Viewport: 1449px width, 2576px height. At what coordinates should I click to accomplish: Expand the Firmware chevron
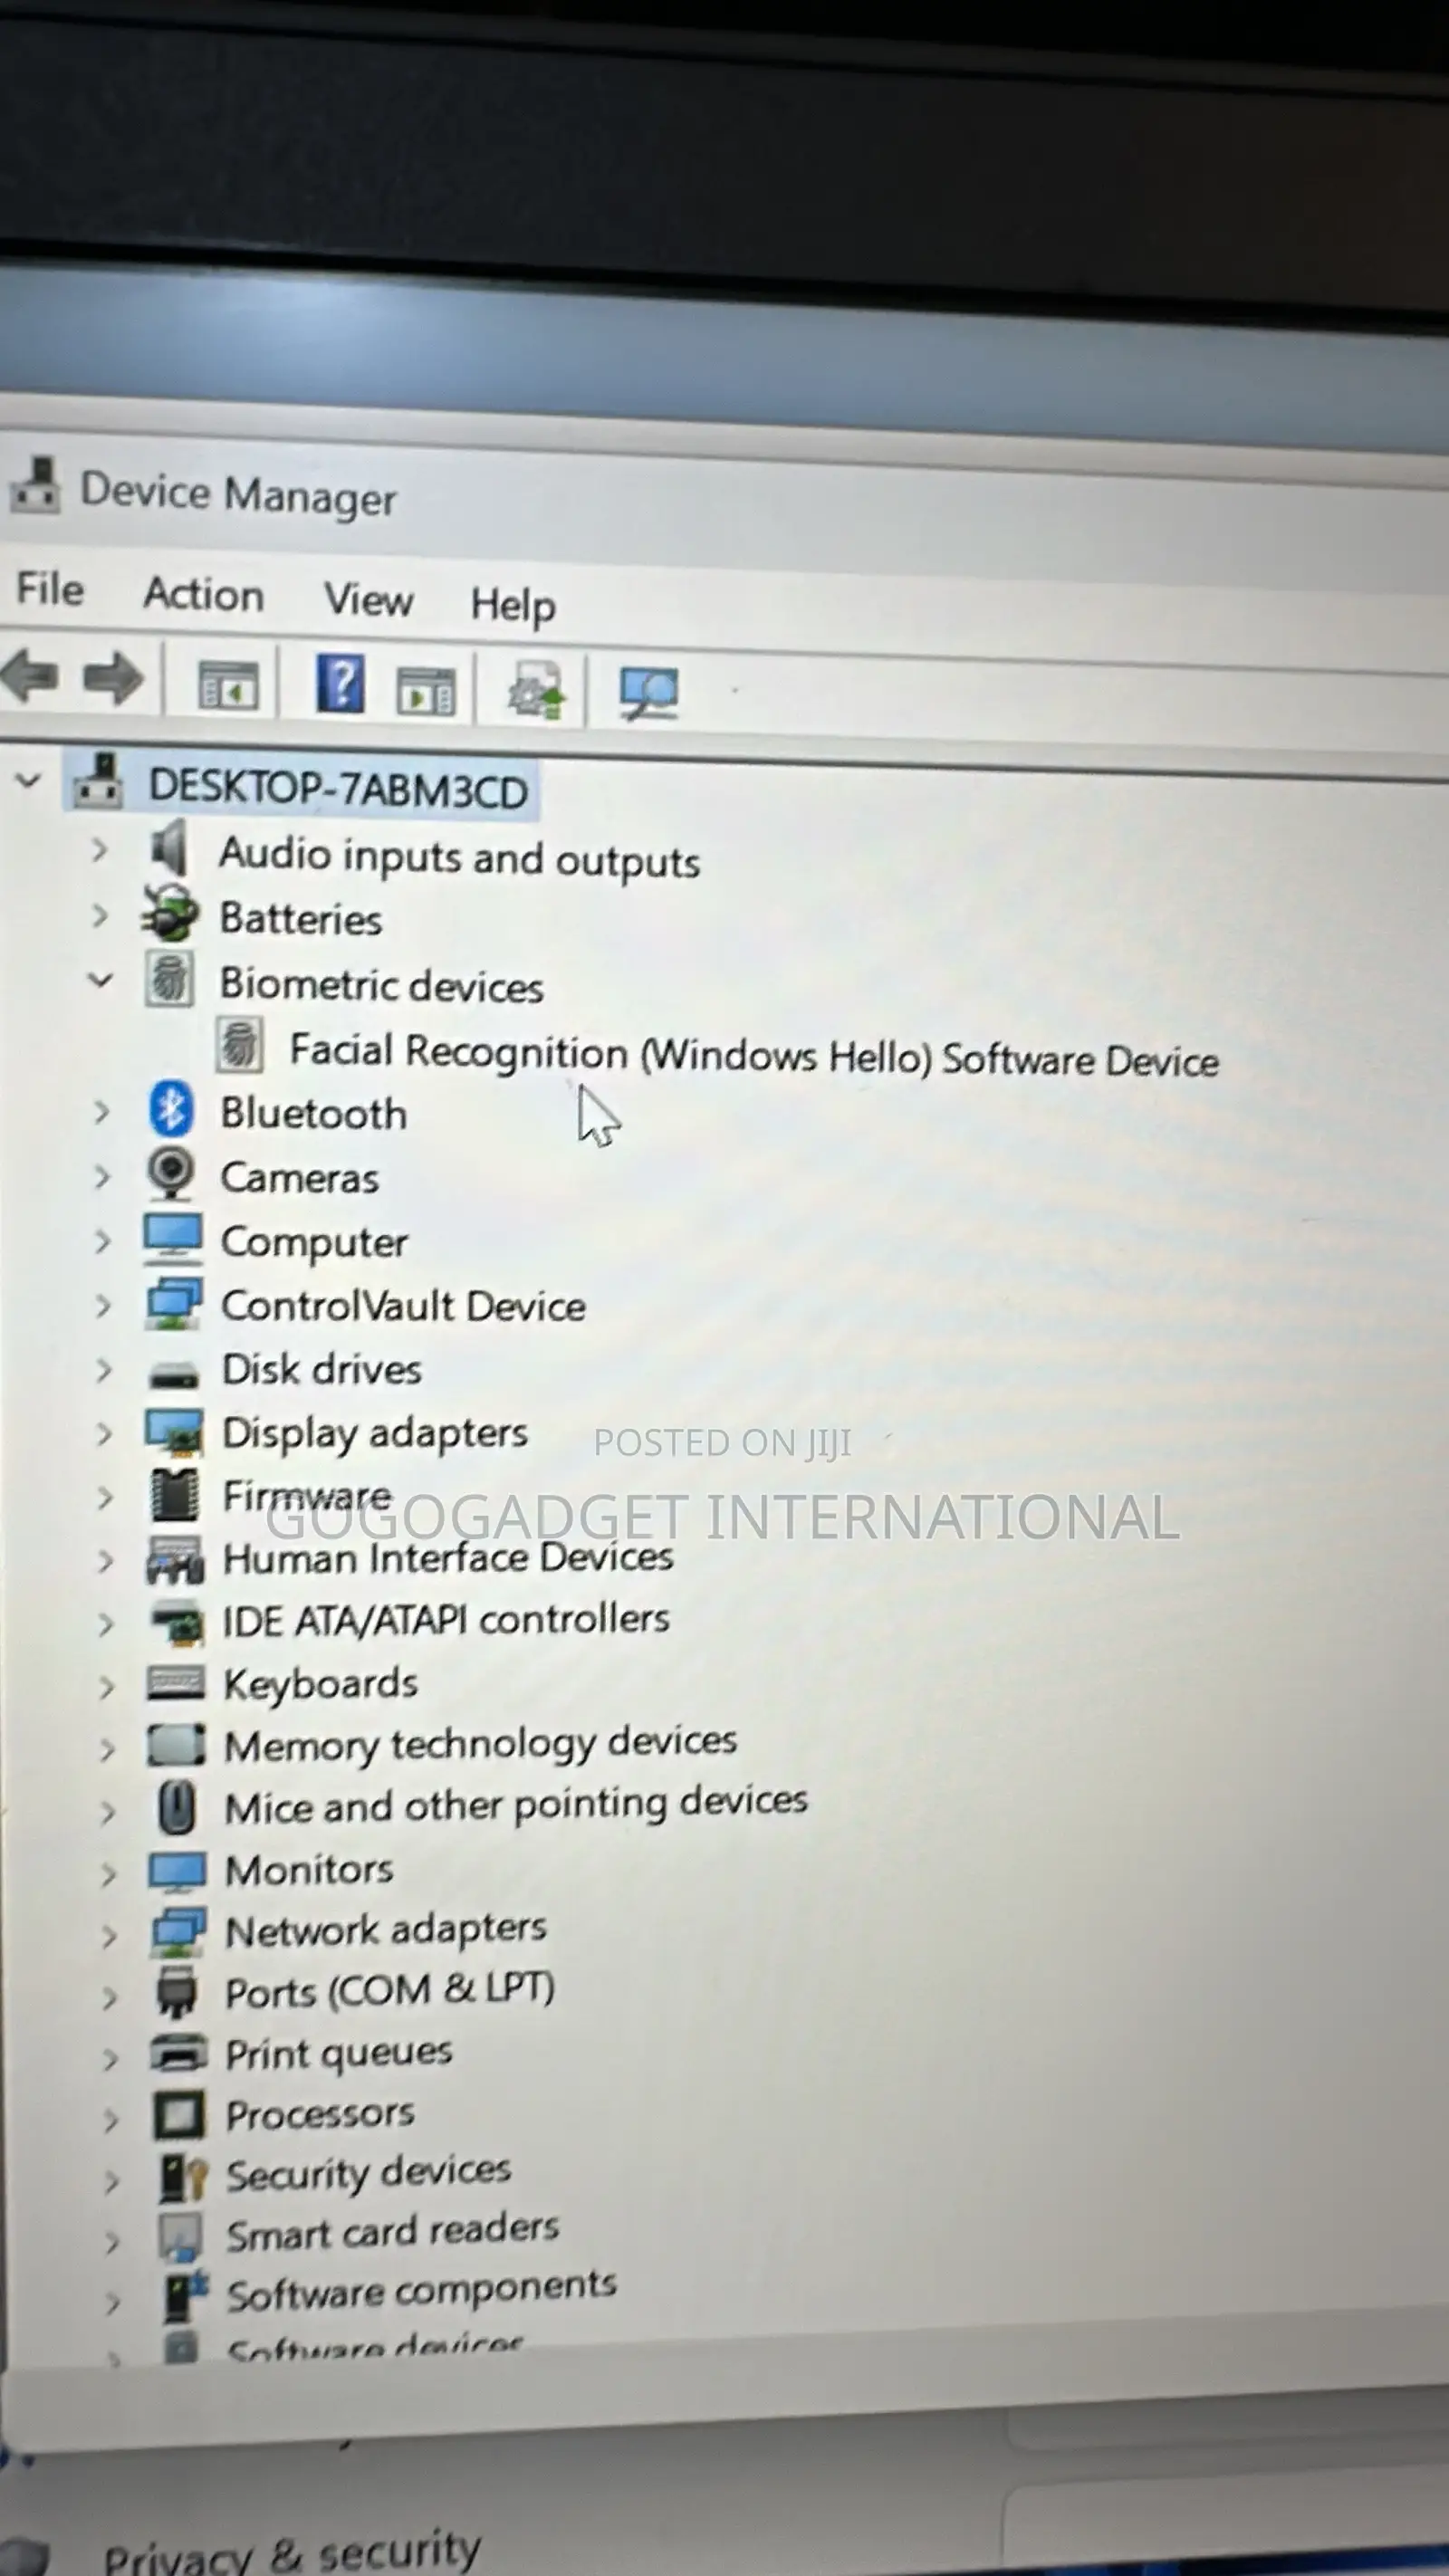(104, 1497)
